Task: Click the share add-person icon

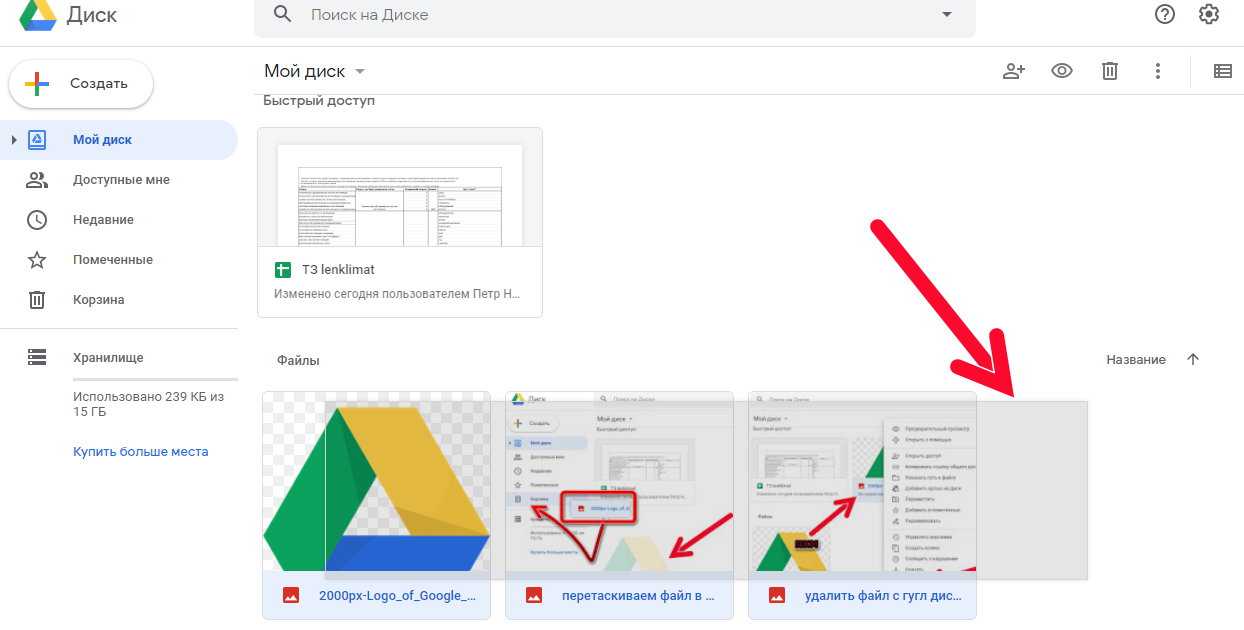Action: 1014,71
